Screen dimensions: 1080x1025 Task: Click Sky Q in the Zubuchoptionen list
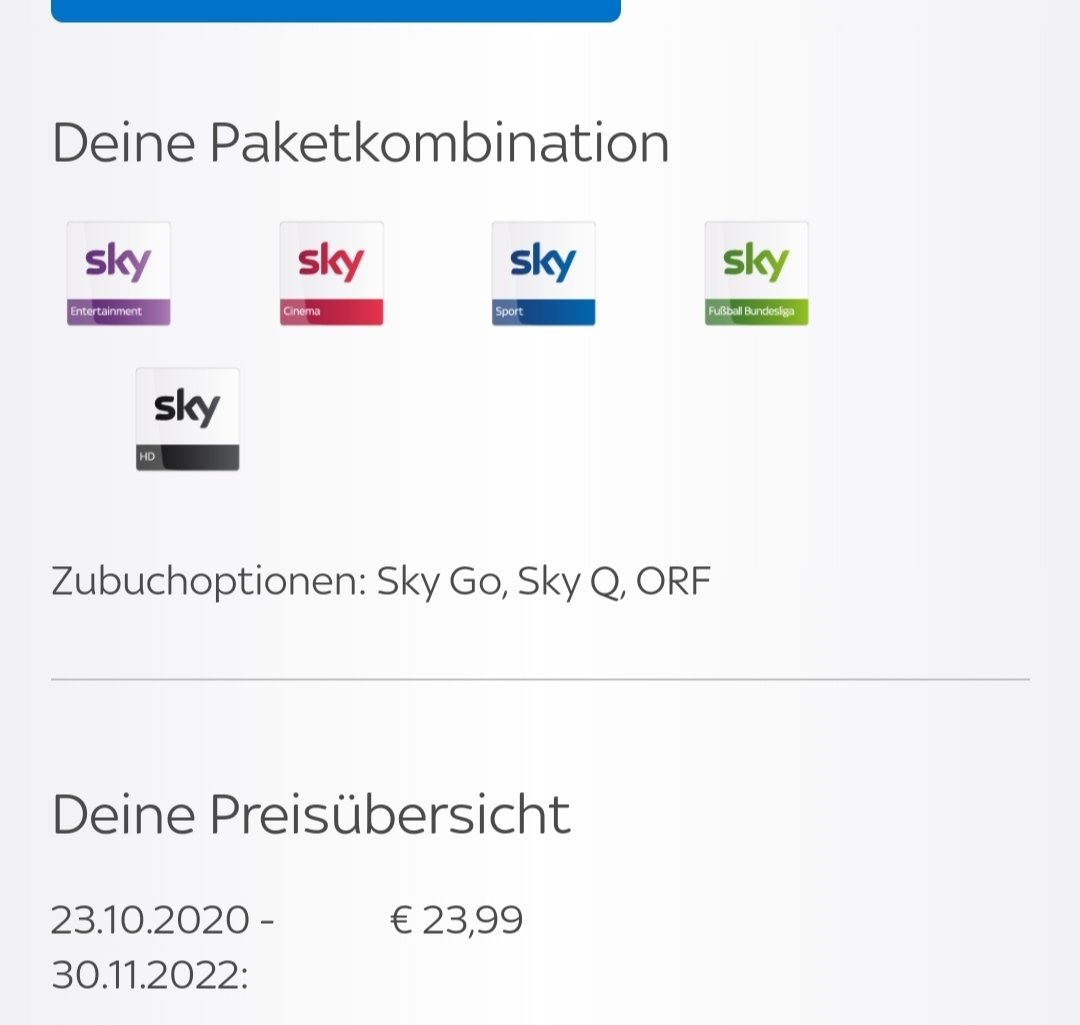click(x=571, y=582)
